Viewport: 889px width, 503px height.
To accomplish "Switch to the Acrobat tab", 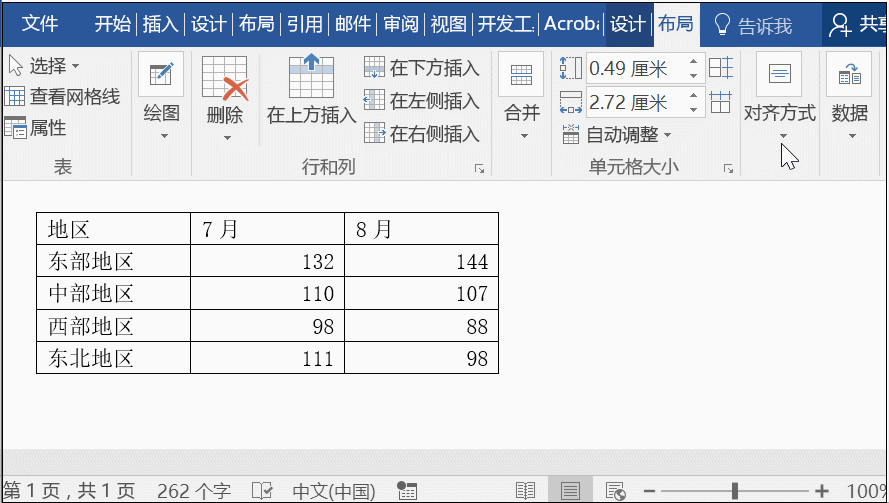I will coord(572,24).
